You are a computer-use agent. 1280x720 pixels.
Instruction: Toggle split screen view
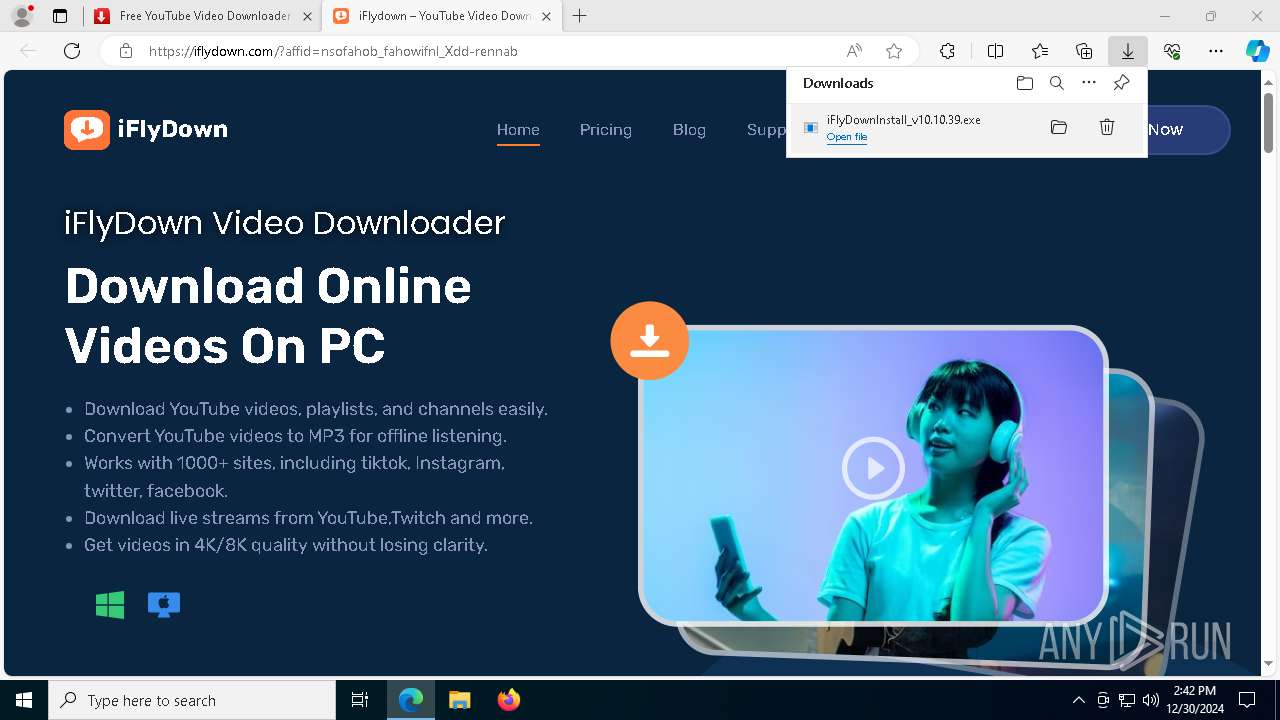[x=995, y=51]
